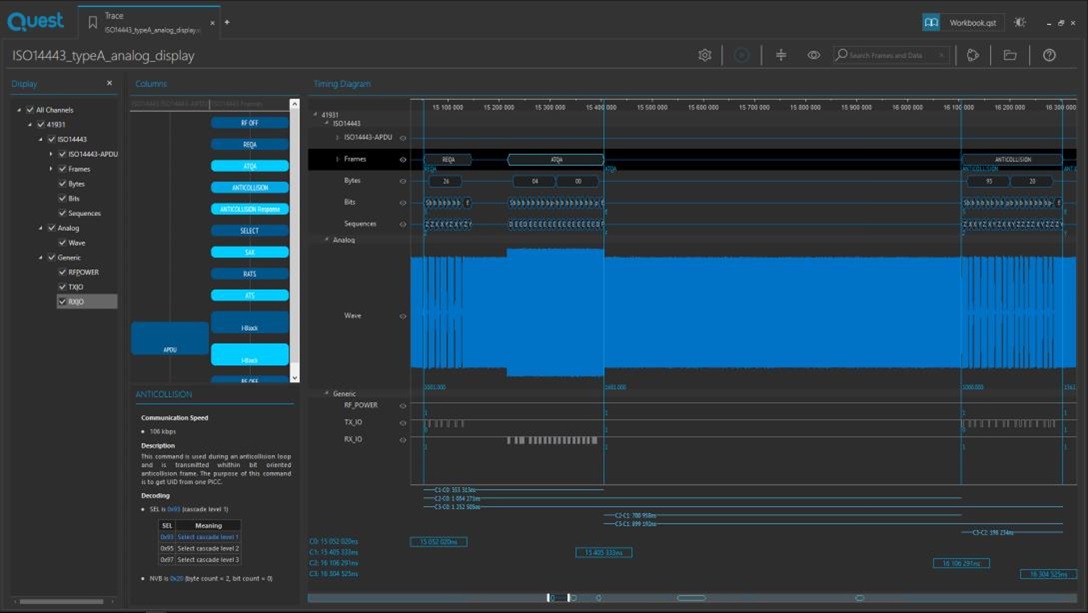Click the help question mark icon

point(1049,55)
